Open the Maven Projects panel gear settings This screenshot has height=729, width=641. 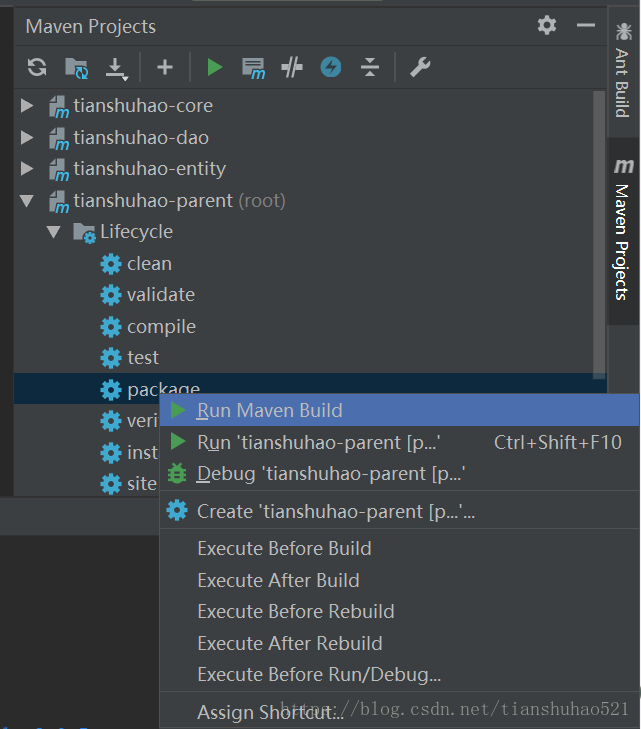(x=547, y=25)
